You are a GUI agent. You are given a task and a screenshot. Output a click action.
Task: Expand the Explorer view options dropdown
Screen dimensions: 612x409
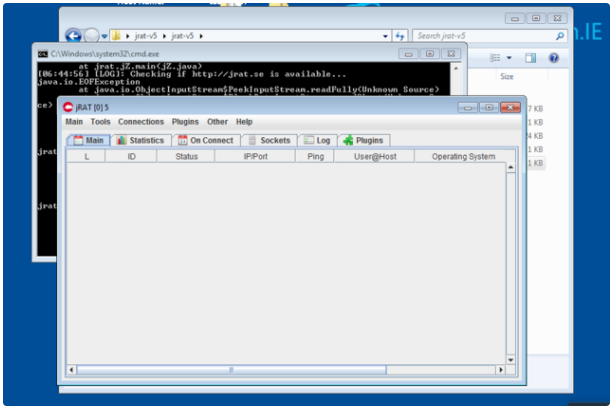coord(508,58)
